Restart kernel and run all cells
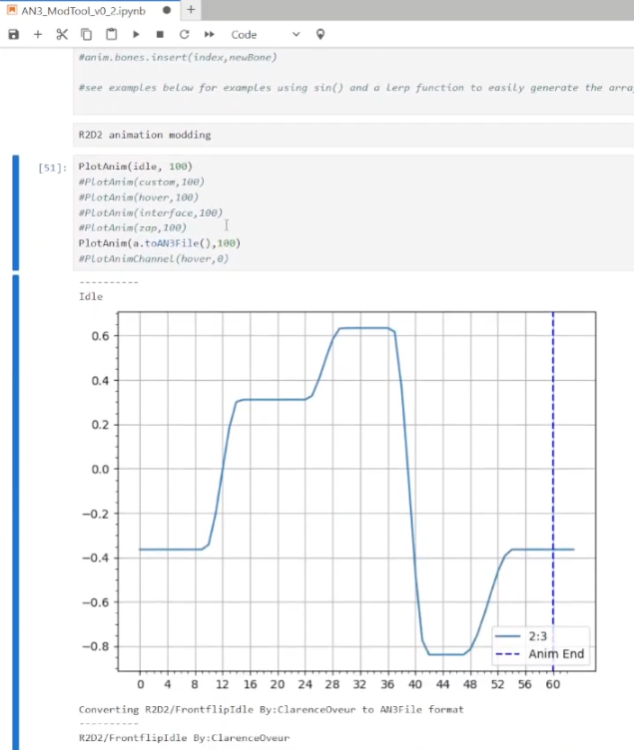The height and width of the screenshot is (750, 634). 209,34
